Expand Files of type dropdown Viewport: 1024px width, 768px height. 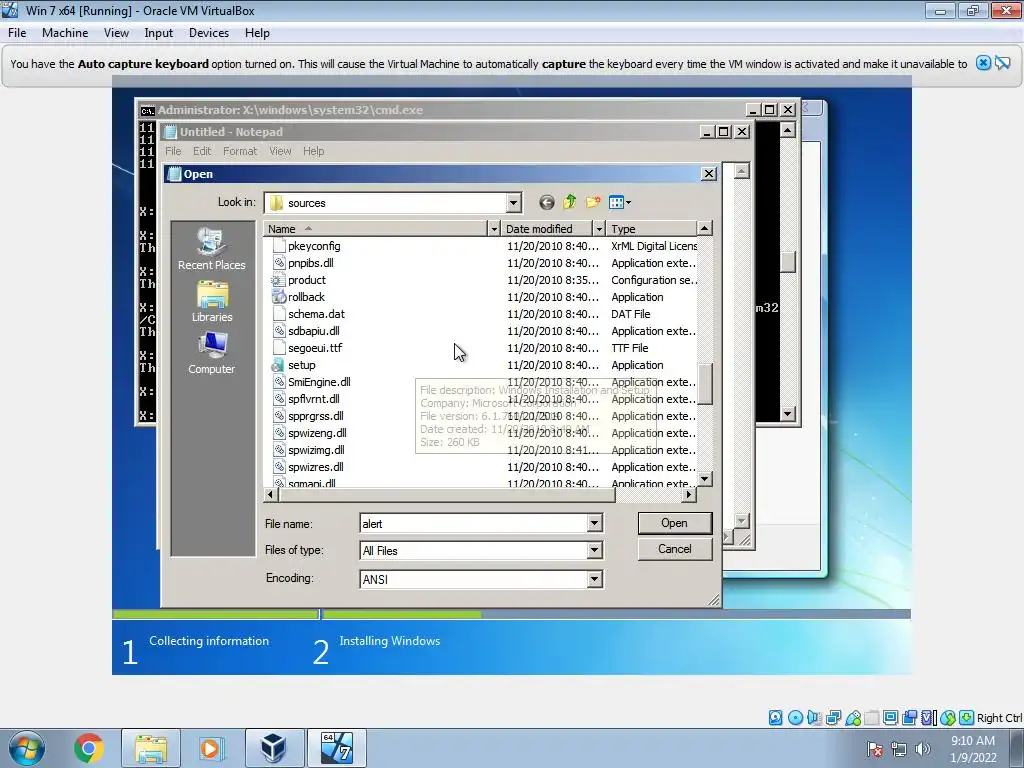[x=594, y=551]
